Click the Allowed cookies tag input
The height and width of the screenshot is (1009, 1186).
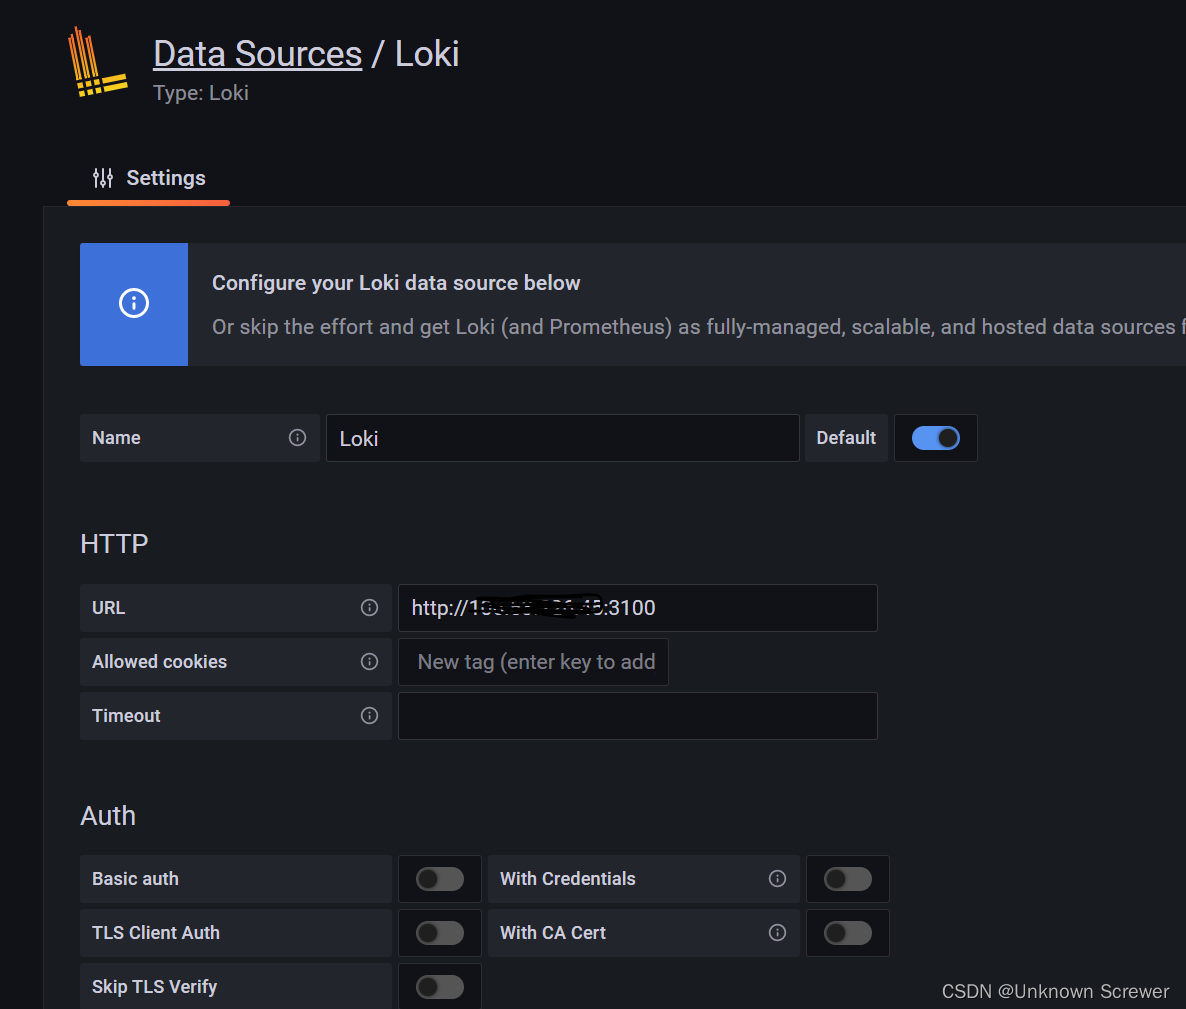click(x=535, y=662)
